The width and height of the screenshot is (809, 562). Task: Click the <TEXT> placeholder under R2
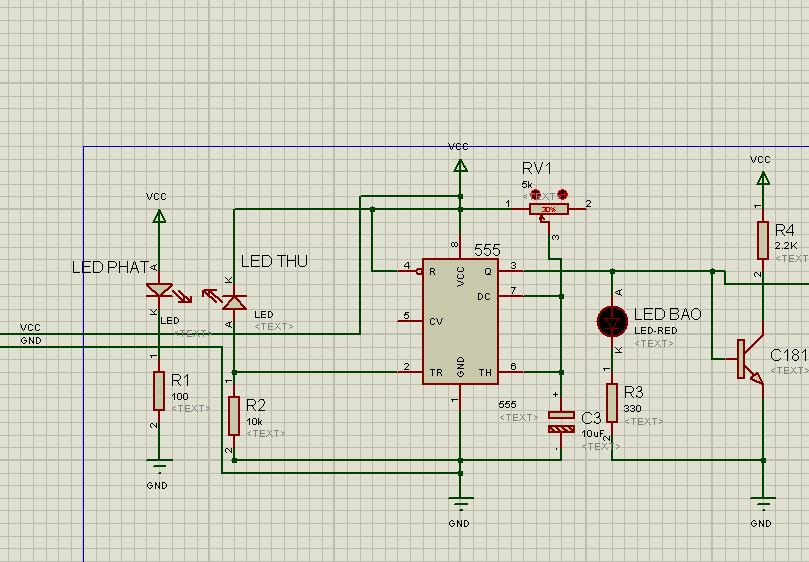point(266,433)
